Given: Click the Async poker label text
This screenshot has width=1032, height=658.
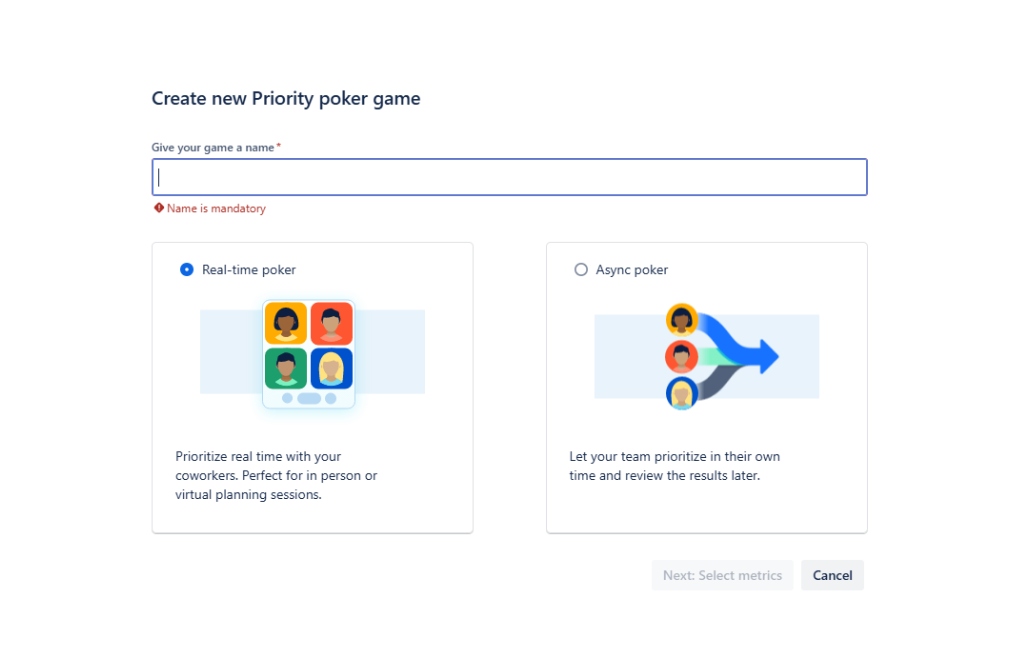Looking at the screenshot, I should tap(632, 269).
